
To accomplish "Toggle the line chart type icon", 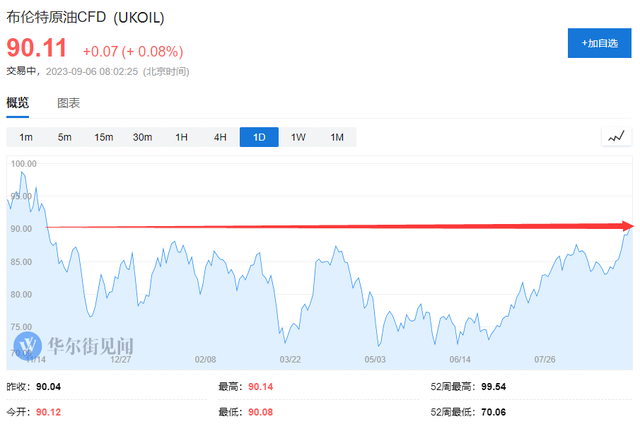I will tap(616, 137).
